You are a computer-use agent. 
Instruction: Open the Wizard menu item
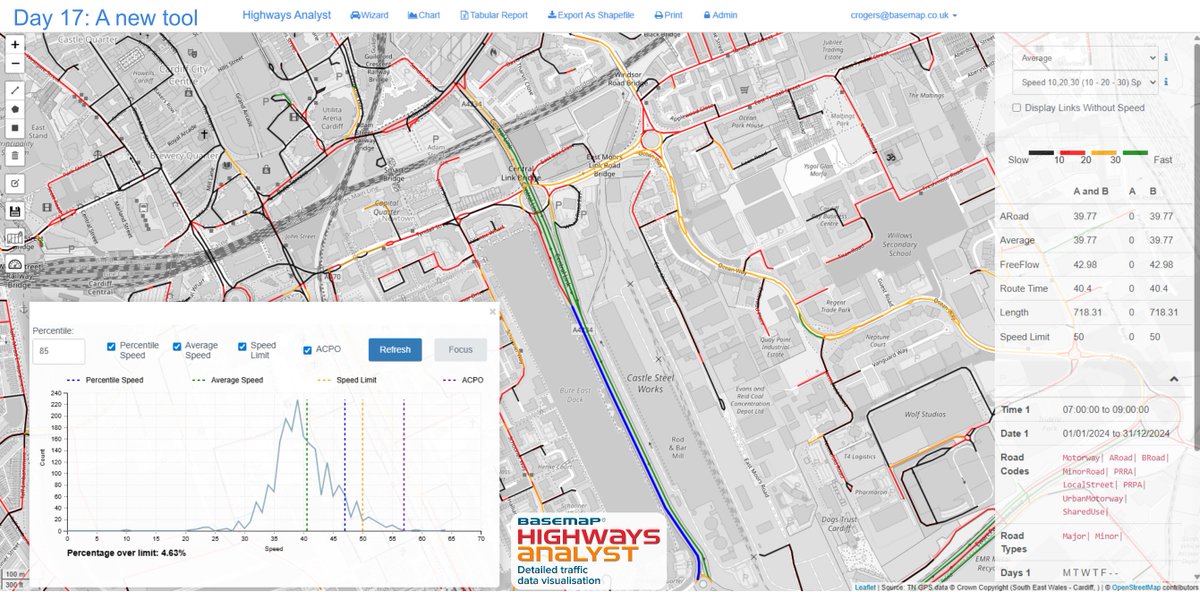click(369, 16)
